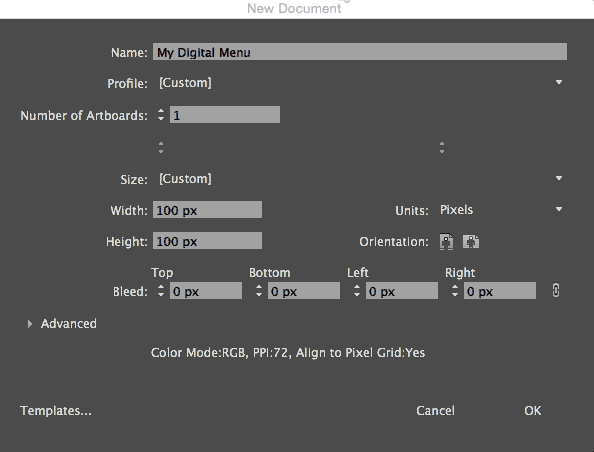Toggle the bleed link chain icon
The height and width of the screenshot is (452, 594).
(556, 291)
